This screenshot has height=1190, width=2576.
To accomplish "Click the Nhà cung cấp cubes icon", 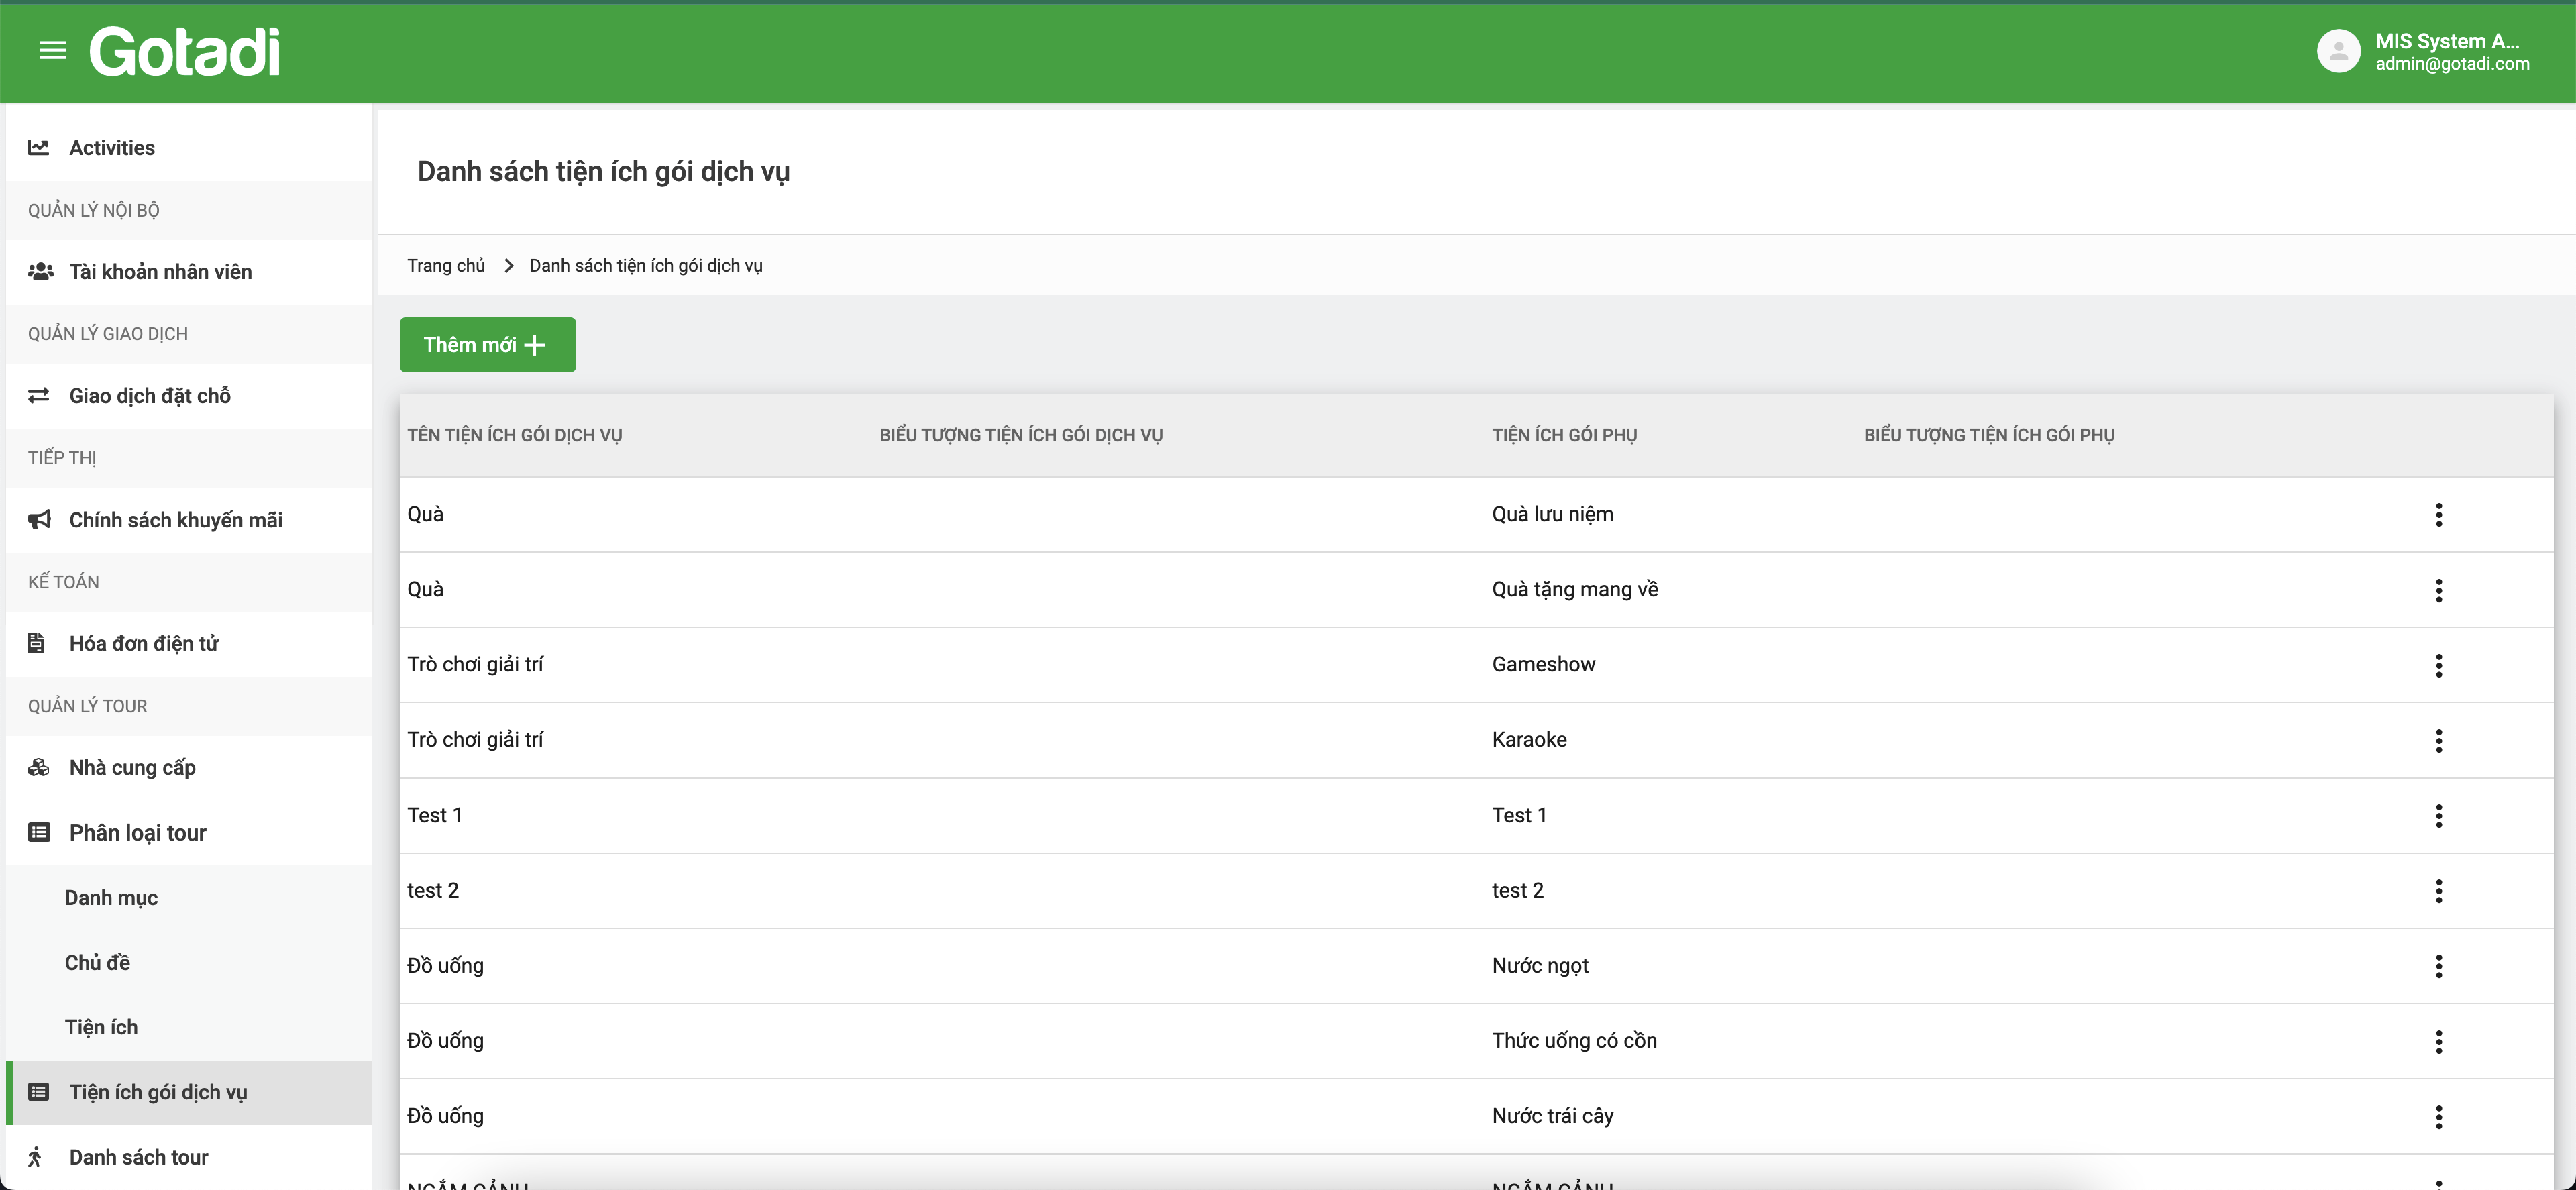I will pyautogui.click(x=38, y=767).
